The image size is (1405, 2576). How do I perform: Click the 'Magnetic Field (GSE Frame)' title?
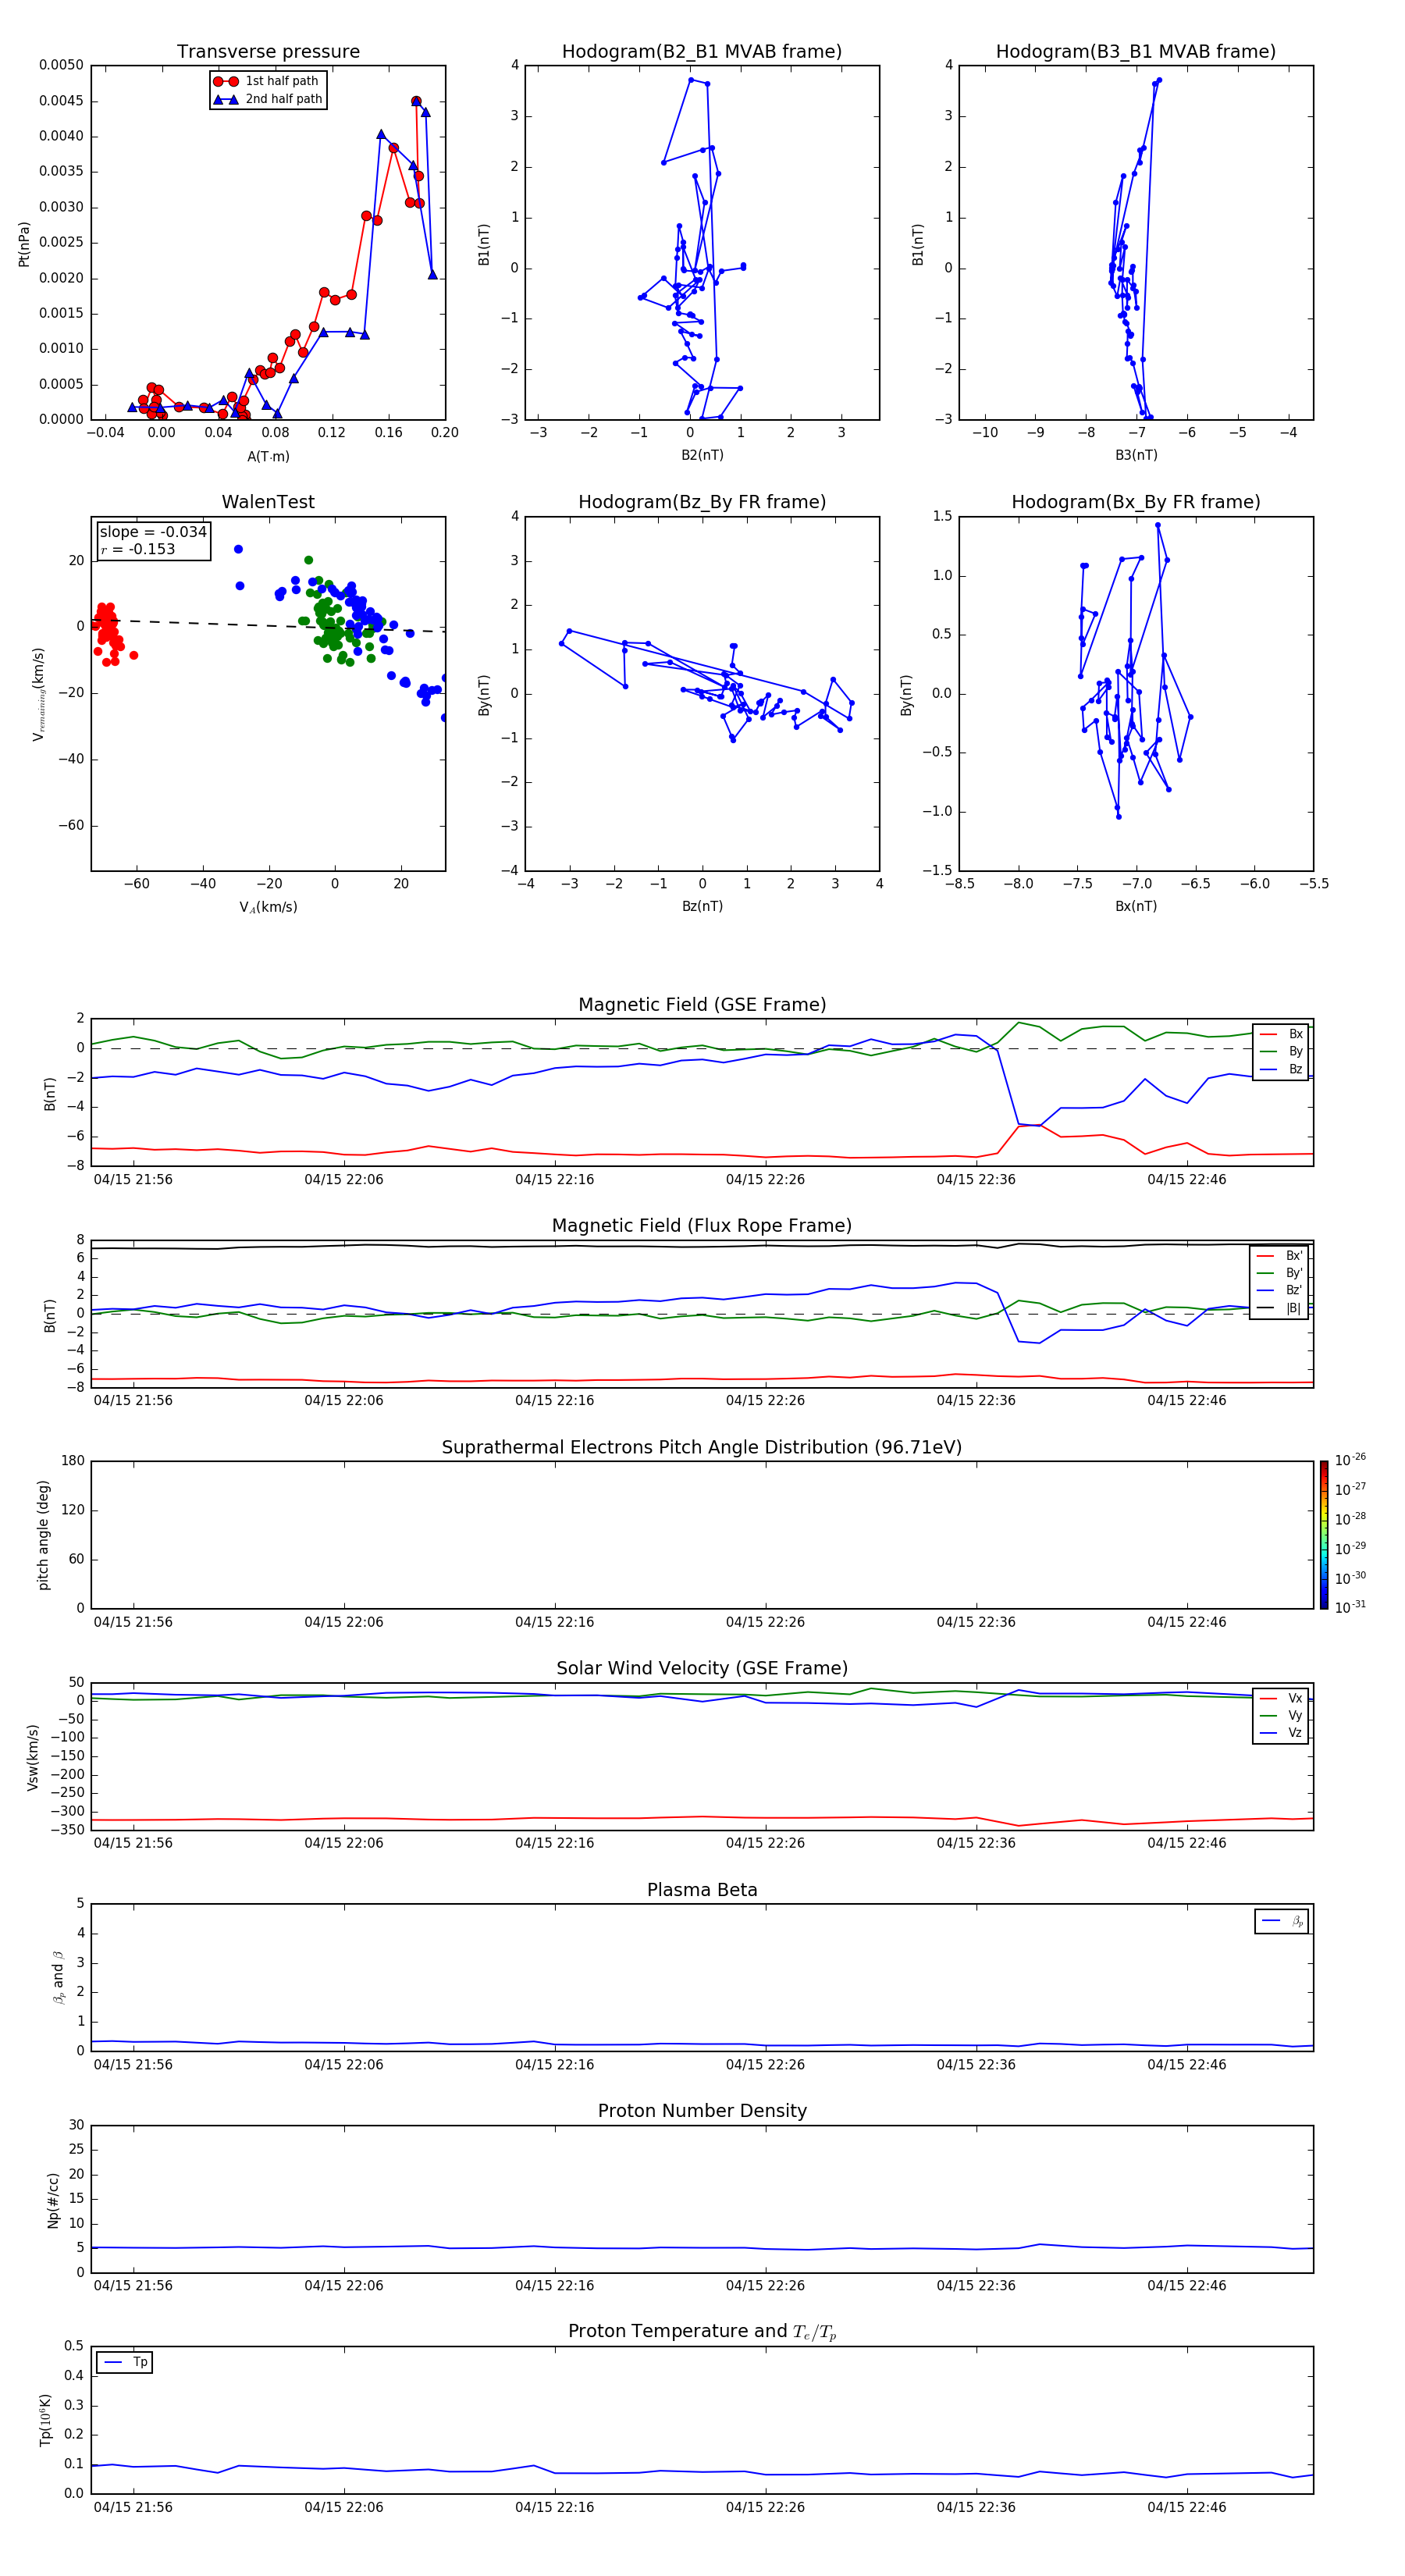pos(702,1005)
